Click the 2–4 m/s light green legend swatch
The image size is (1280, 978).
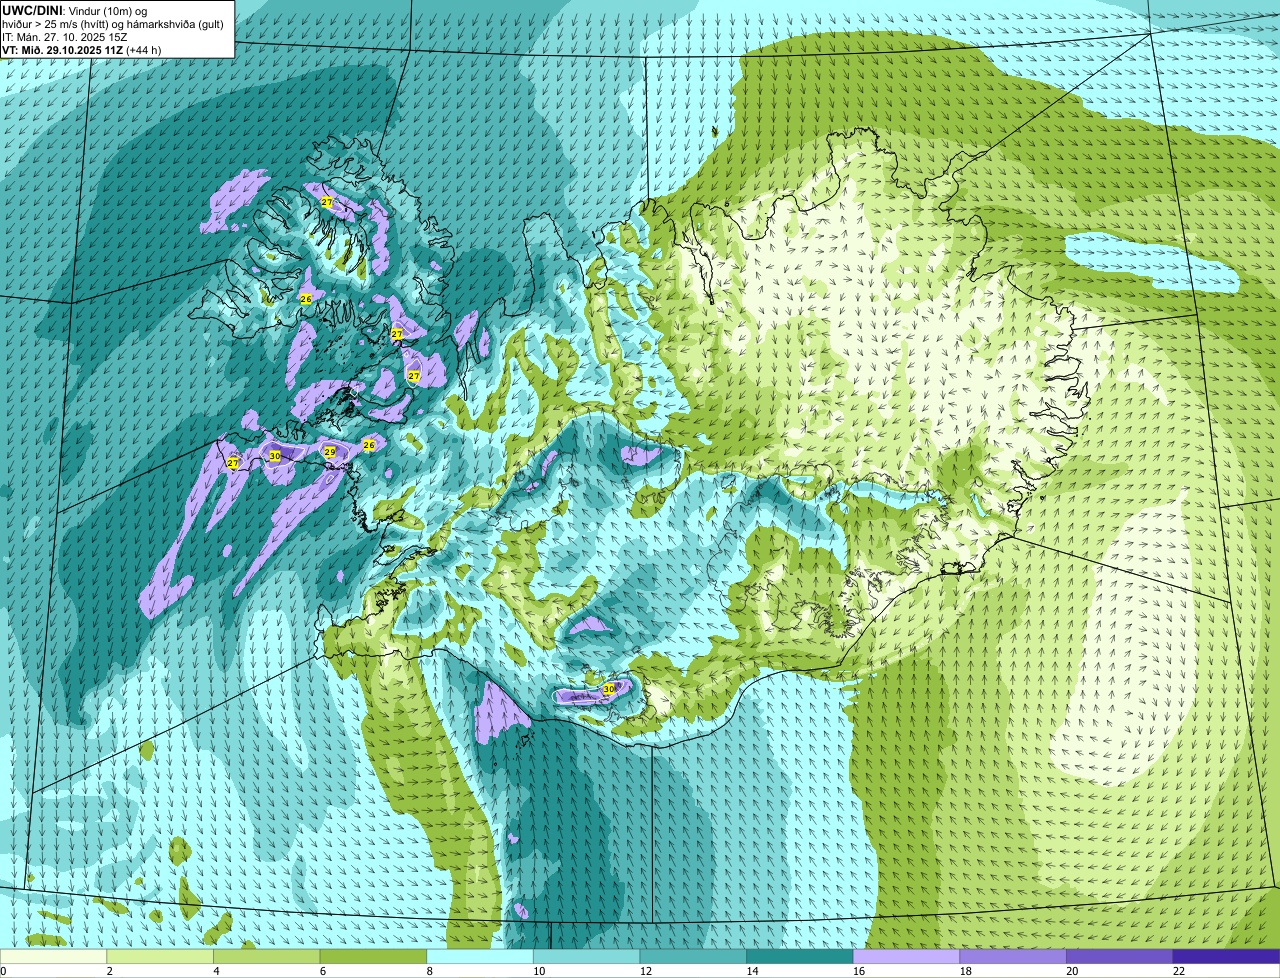(x=160, y=956)
